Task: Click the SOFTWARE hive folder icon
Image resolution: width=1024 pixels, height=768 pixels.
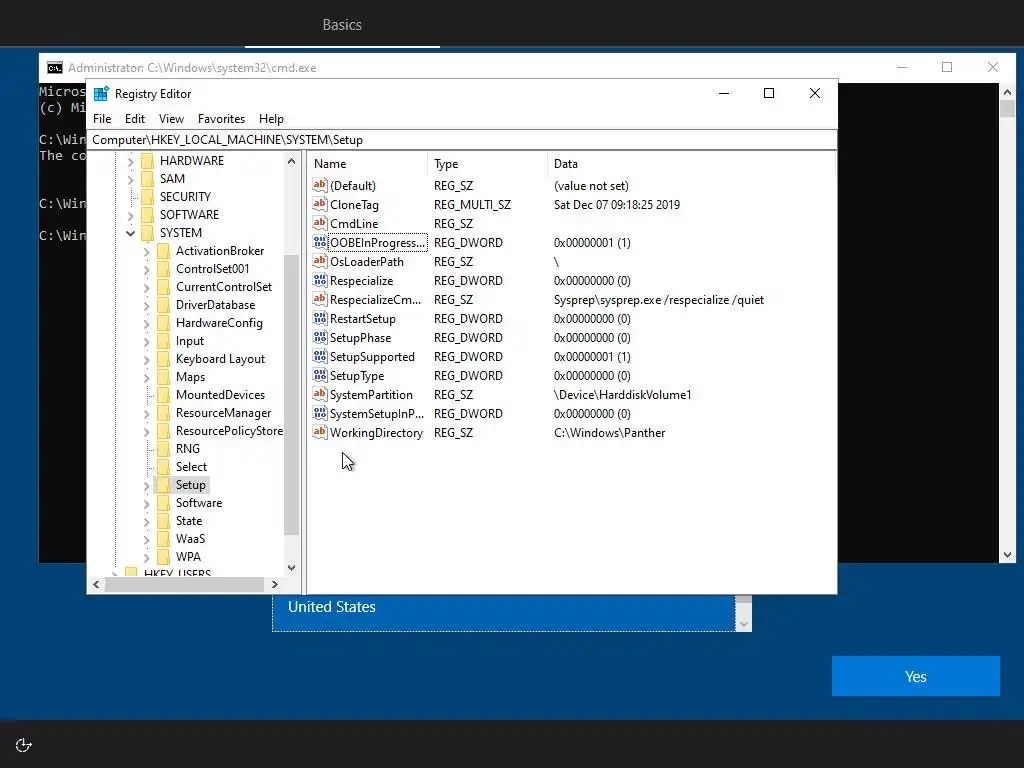Action: point(148,215)
